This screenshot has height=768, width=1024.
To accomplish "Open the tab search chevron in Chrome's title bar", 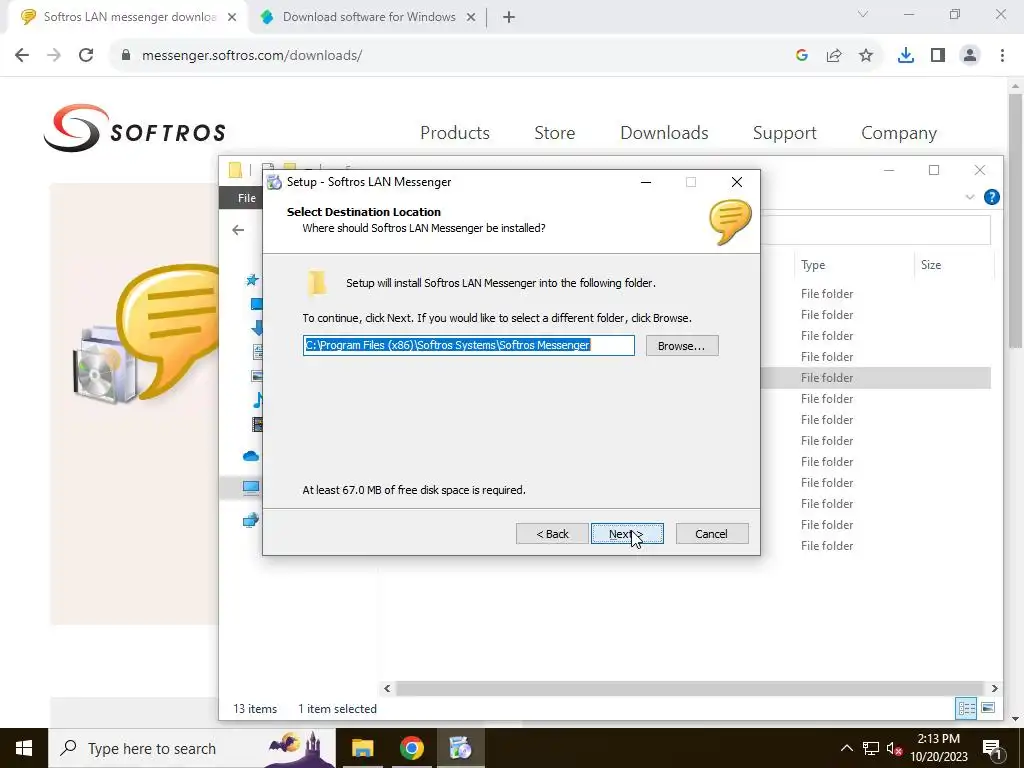I will (x=863, y=14).
